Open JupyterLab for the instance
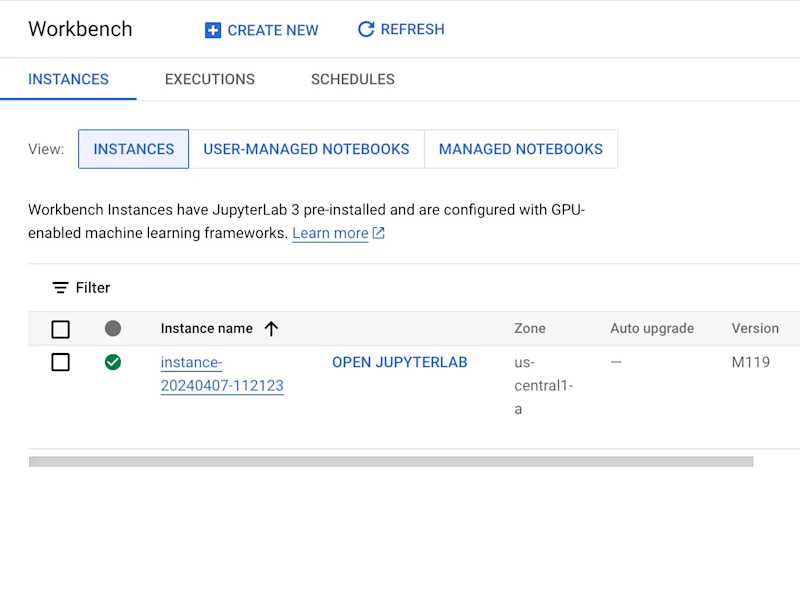 399,362
